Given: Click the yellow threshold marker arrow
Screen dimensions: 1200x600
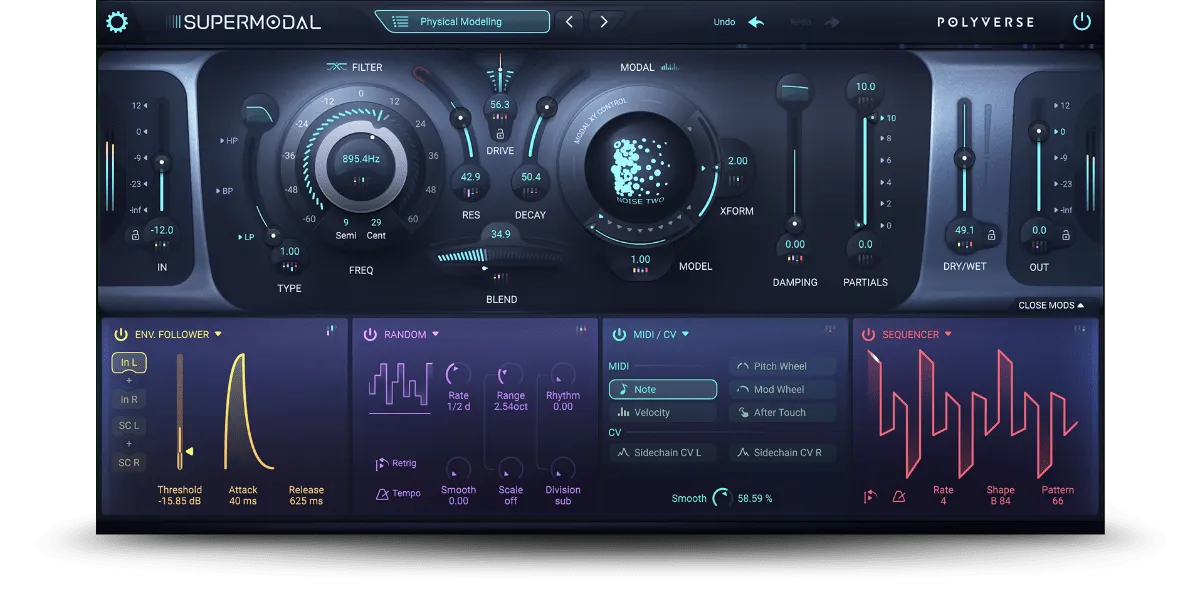Looking at the screenshot, I should (x=189, y=452).
